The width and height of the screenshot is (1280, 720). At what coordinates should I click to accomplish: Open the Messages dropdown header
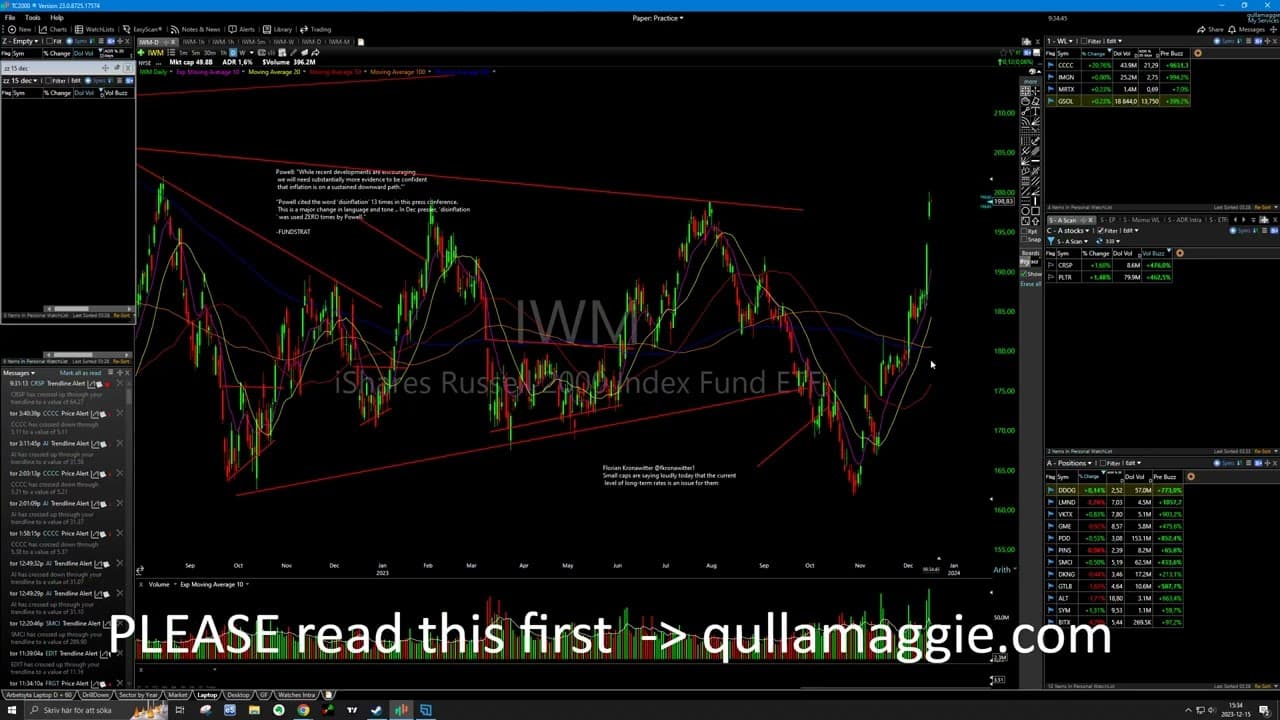tap(20, 373)
